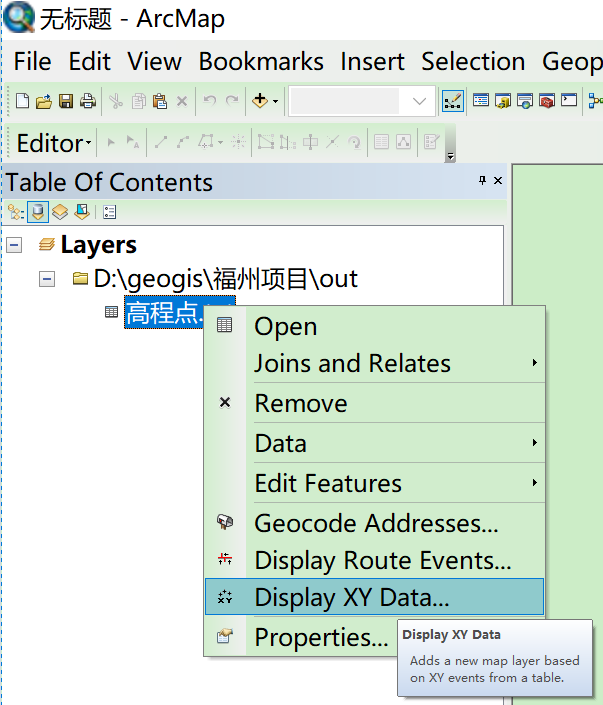Collapse the Layers data frame
The width and height of the screenshot is (603, 705).
click(x=14, y=245)
